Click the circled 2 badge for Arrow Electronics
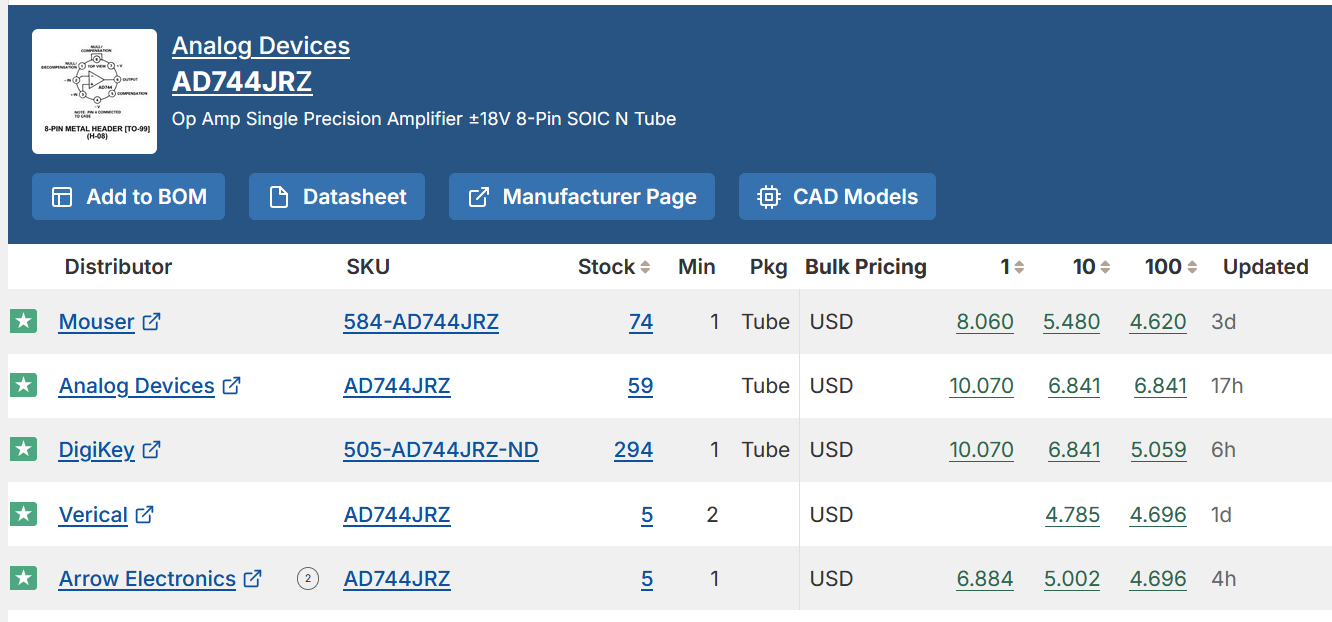The image size is (1332, 622). (x=308, y=578)
